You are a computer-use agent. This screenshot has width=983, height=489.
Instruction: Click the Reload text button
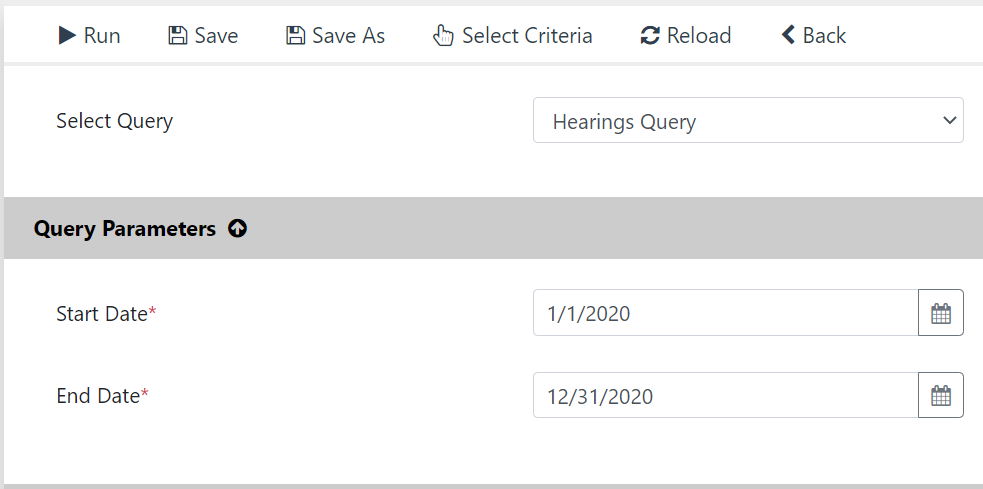click(699, 36)
